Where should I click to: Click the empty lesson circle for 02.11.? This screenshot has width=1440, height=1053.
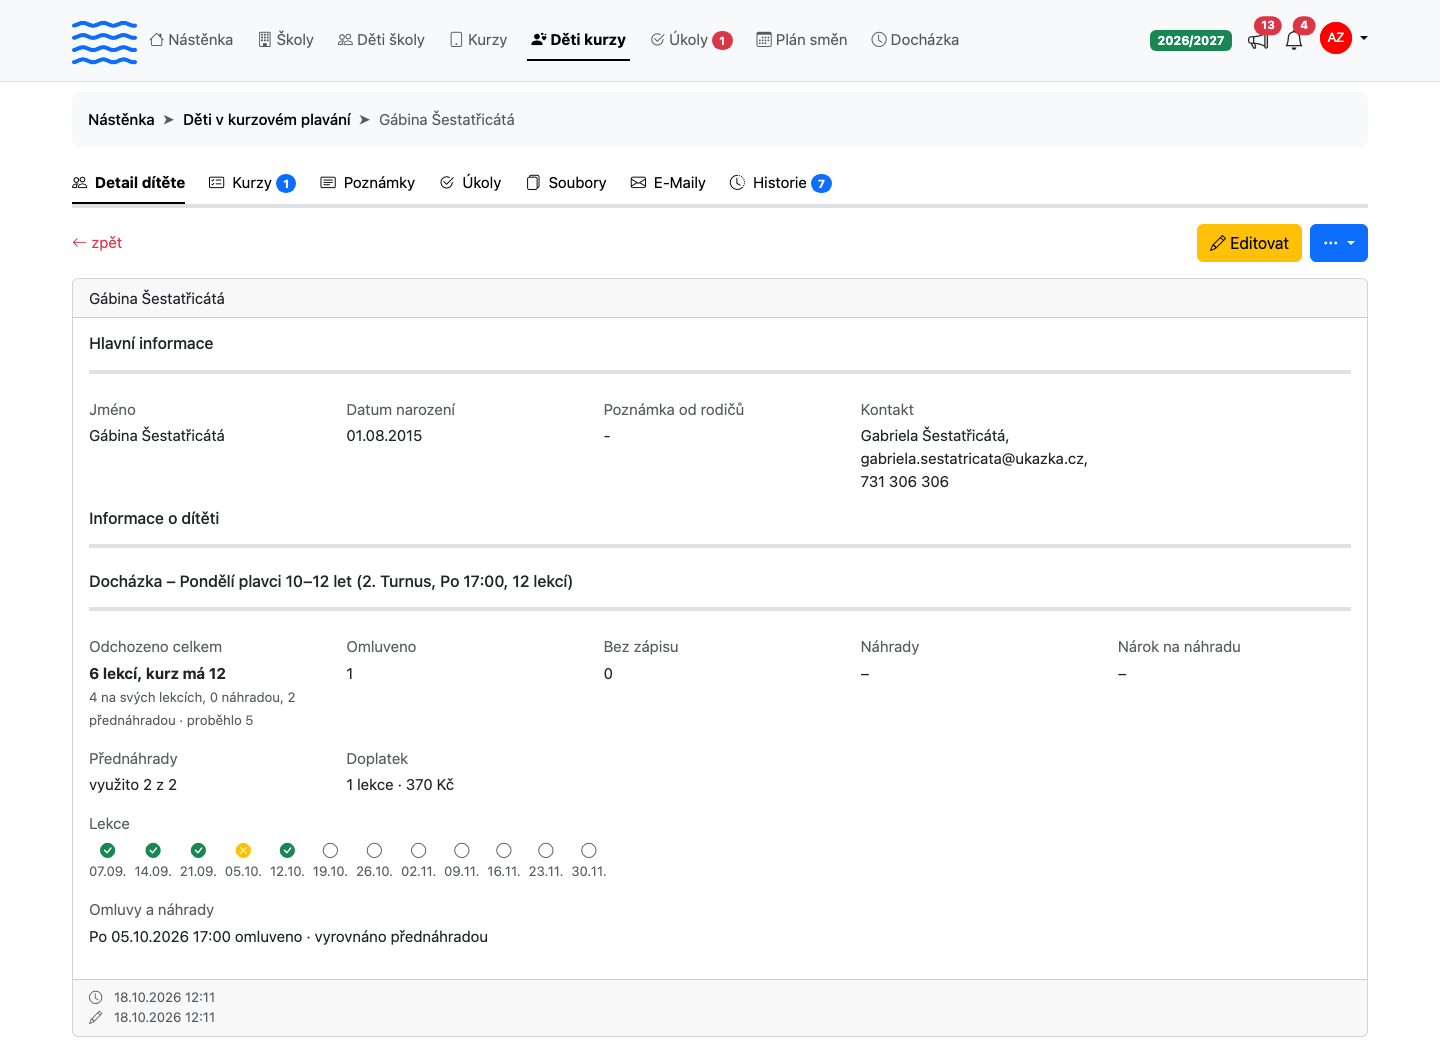pos(418,850)
